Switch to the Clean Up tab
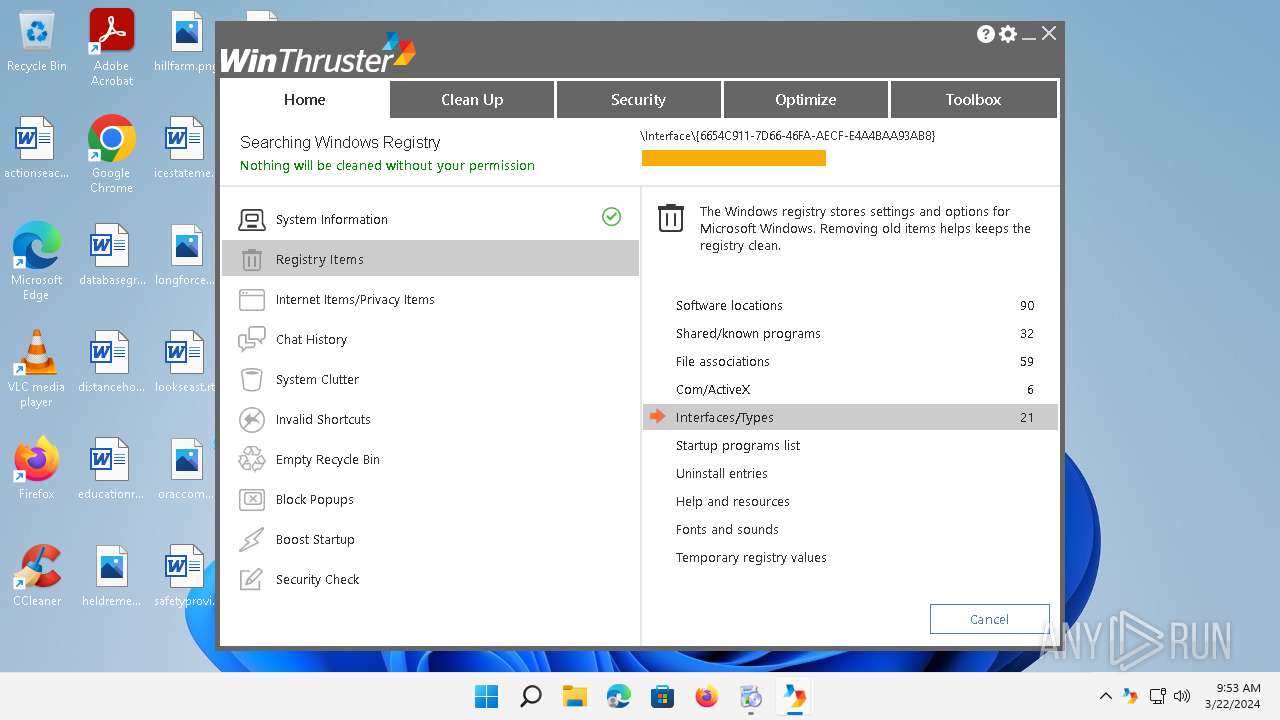 [x=472, y=99]
